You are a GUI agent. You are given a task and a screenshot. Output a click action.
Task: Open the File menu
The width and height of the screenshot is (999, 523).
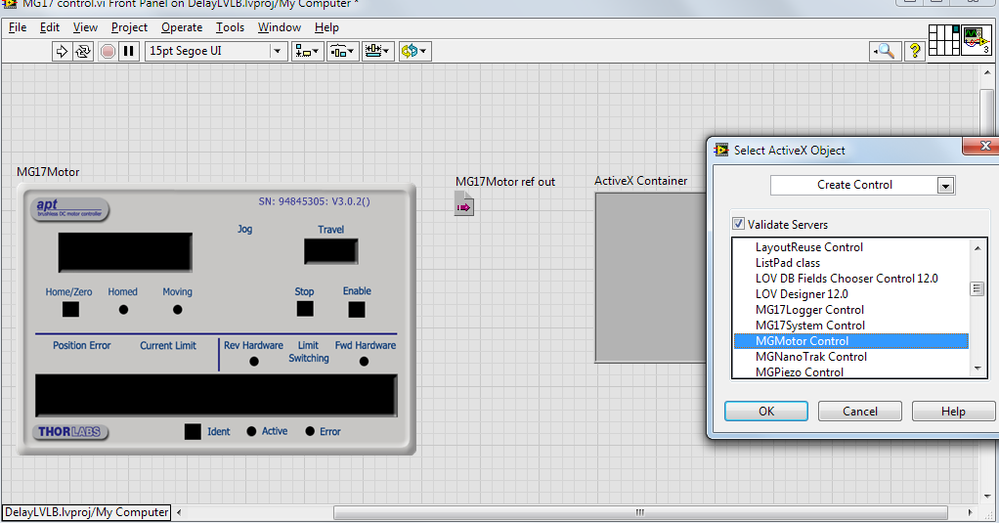(x=17, y=27)
